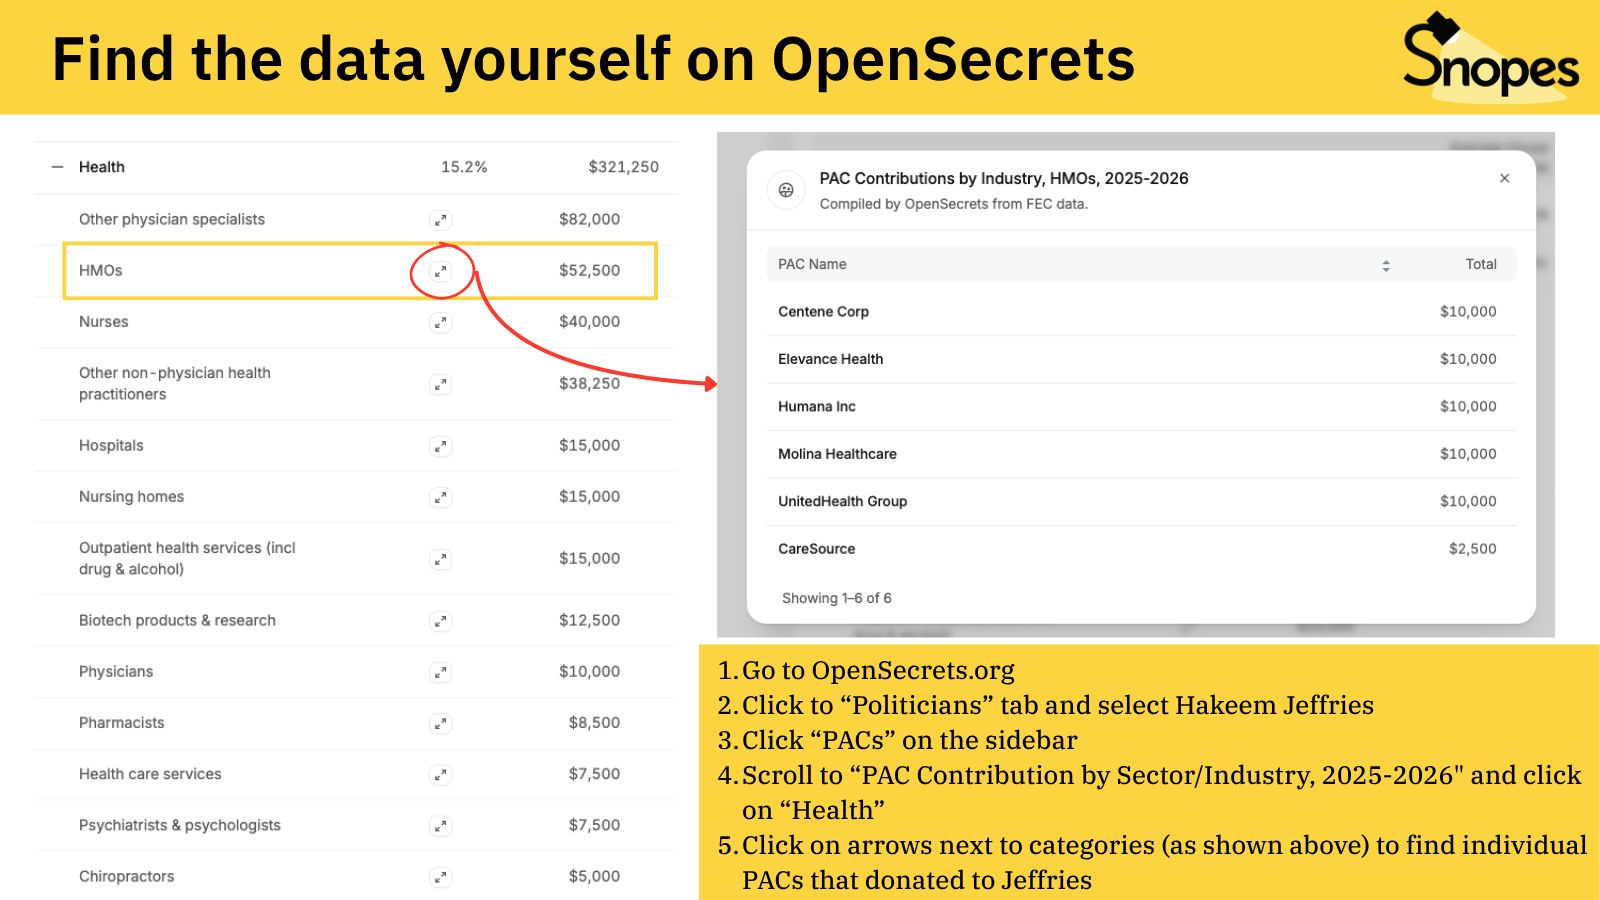This screenshot has width=1600, height=900.
Task: Click the $321,250 Health total
Action: (x=623, y=167)
